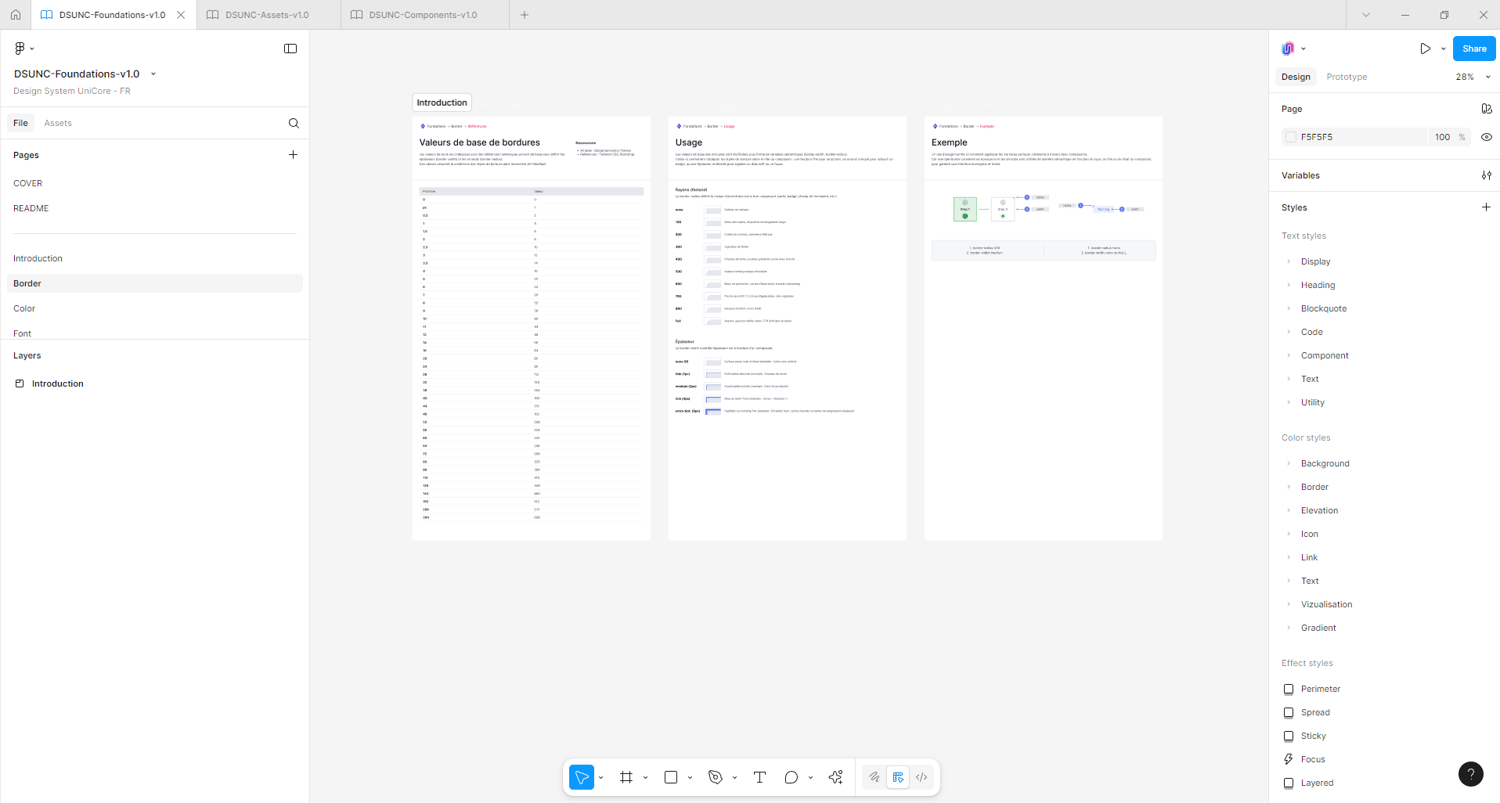Click the Perimeter effect style icon

[x=1288, y=689]
